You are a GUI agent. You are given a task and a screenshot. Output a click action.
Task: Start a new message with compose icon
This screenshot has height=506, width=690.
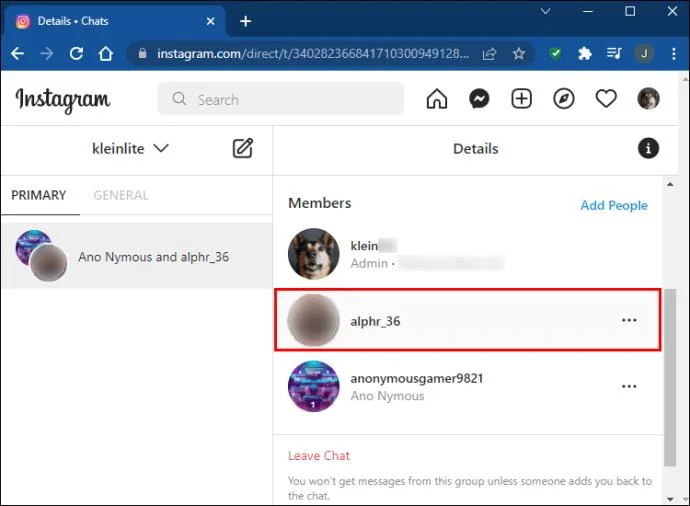242,148
